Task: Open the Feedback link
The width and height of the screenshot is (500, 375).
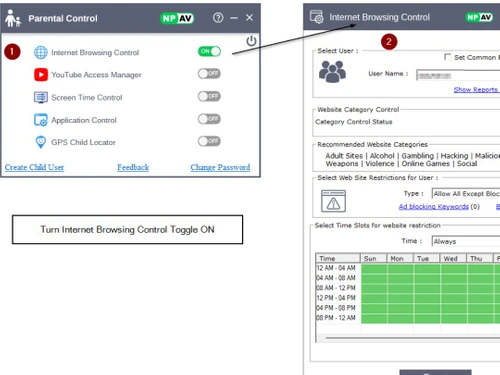Action: click(133, 167)
